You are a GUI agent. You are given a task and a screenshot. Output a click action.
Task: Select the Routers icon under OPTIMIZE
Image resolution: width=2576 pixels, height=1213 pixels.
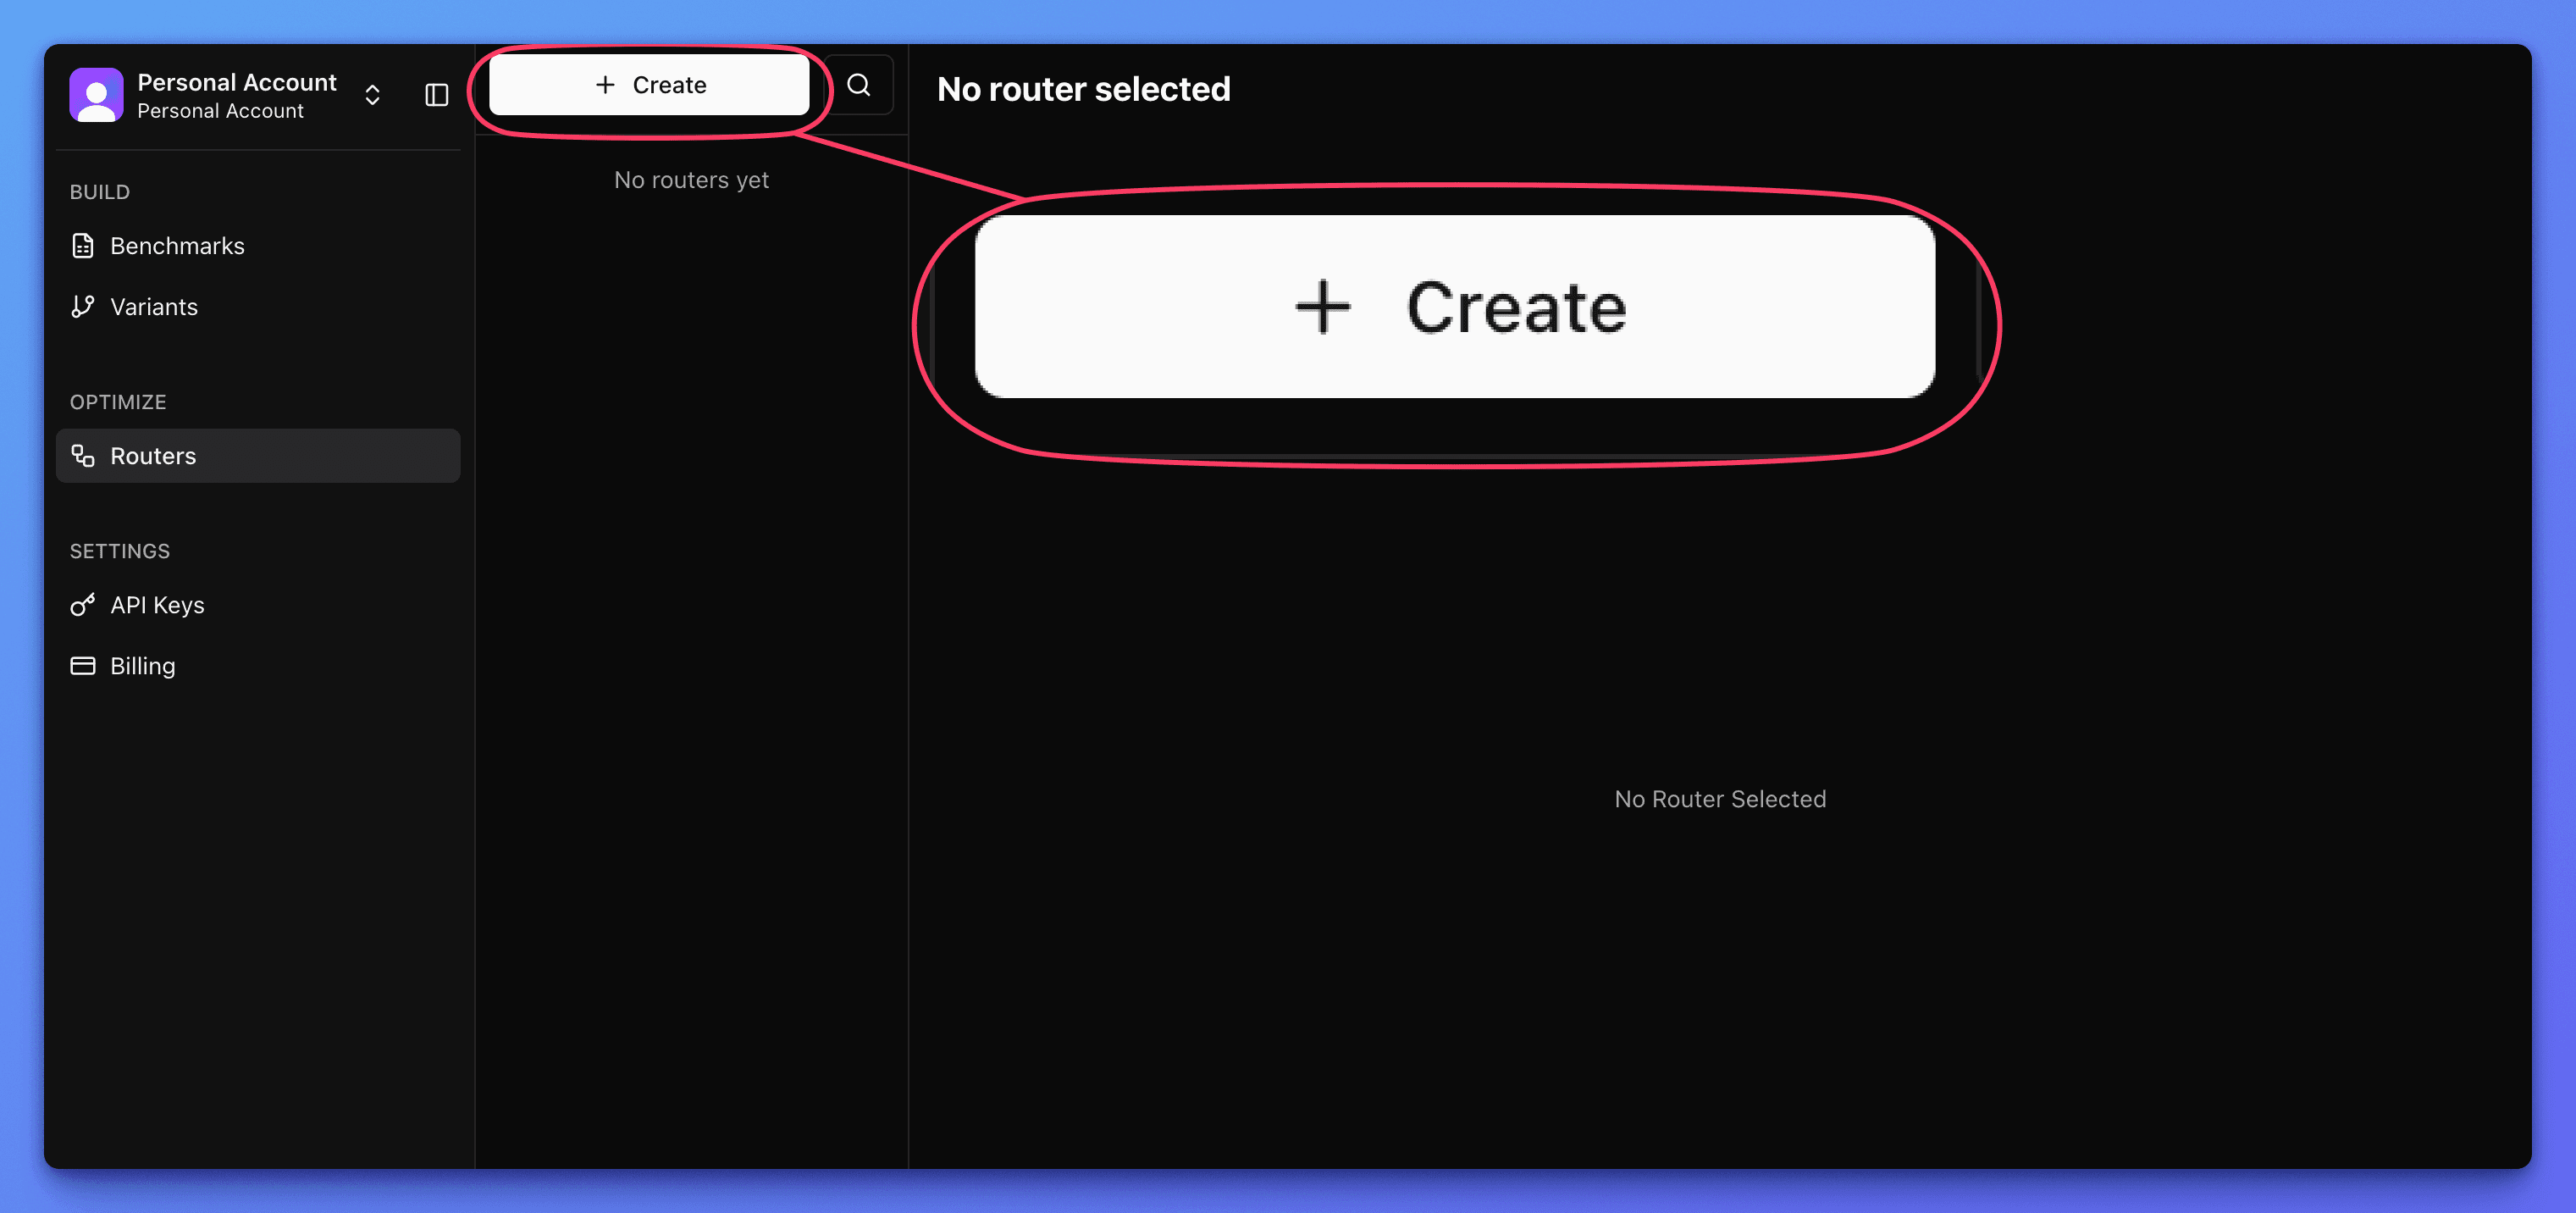click(x=84, y=456)
